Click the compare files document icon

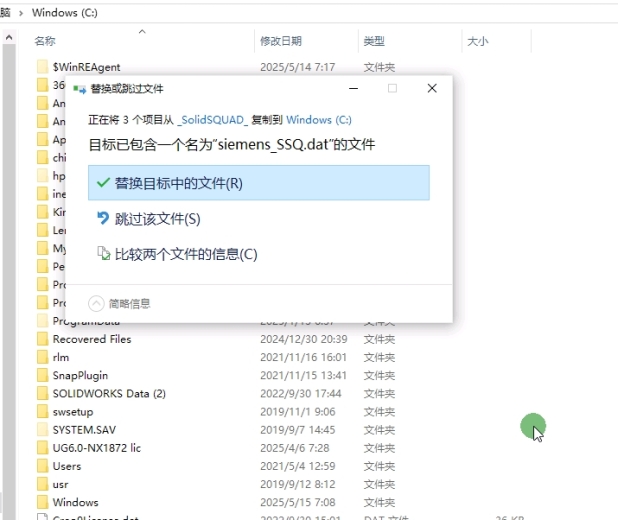coord(104,253)
